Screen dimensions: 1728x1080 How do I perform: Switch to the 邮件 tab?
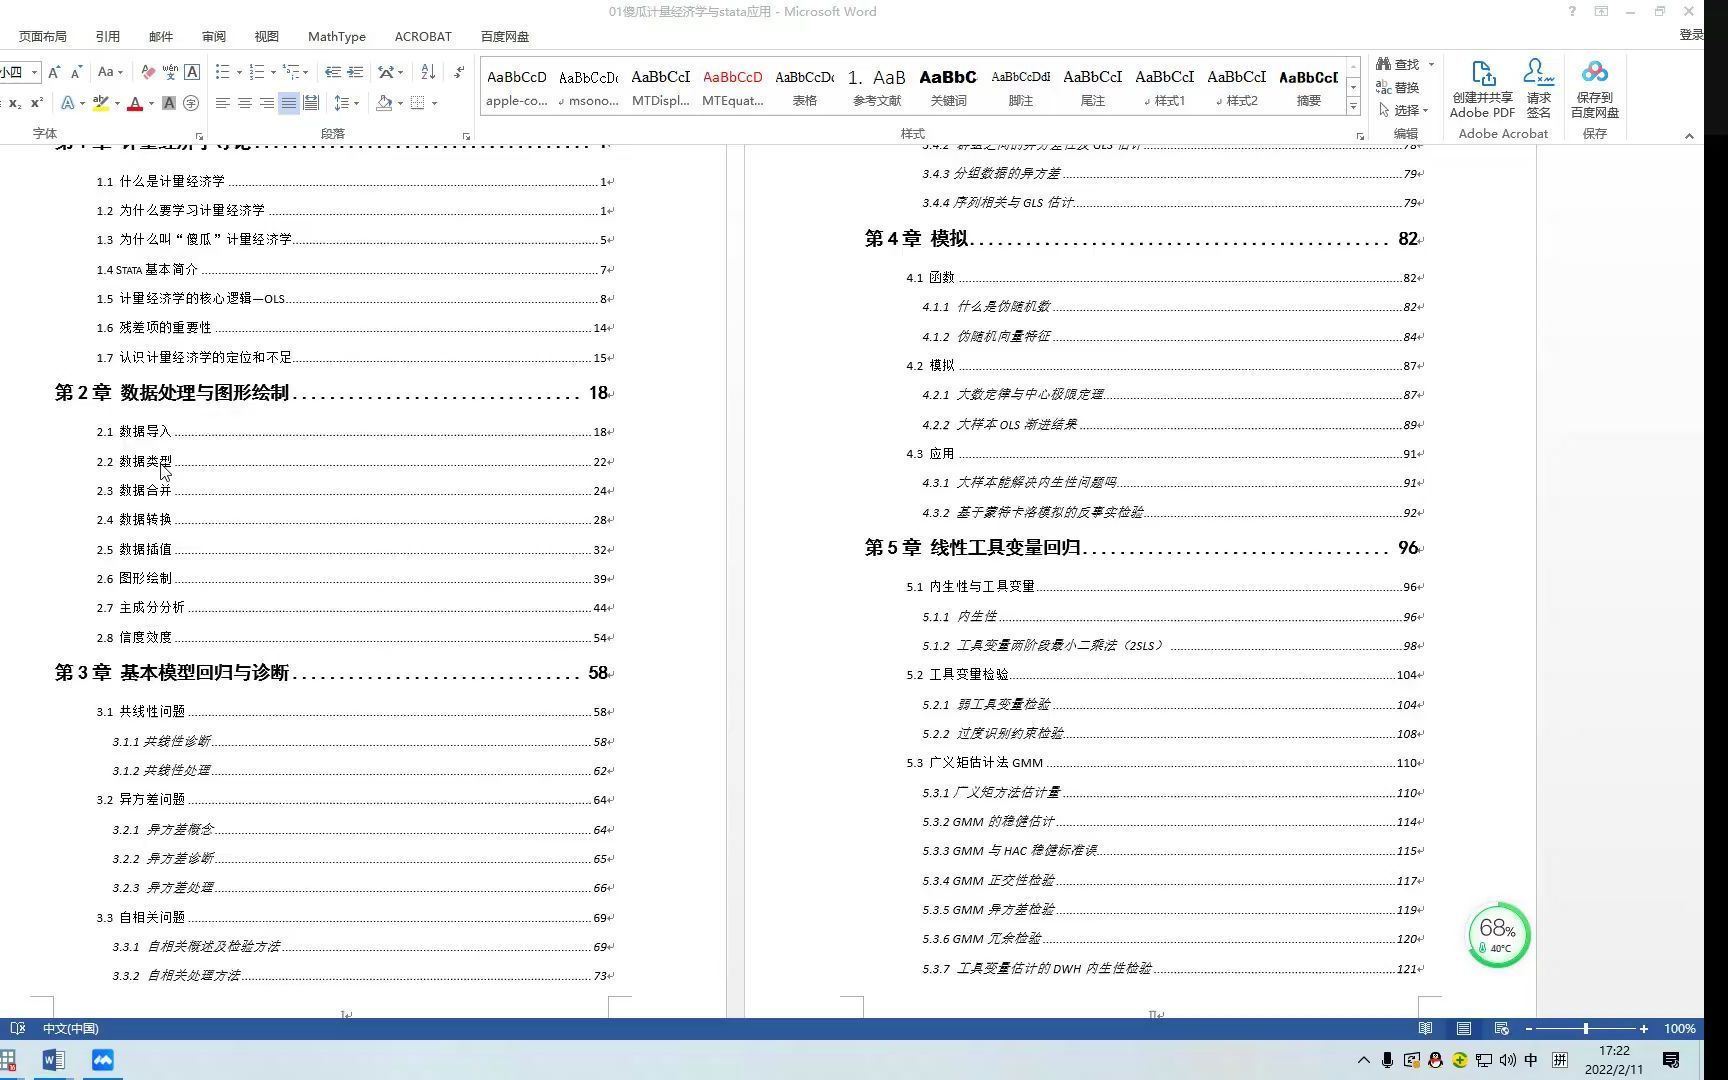pyautogui.click(x=161, y=36)
